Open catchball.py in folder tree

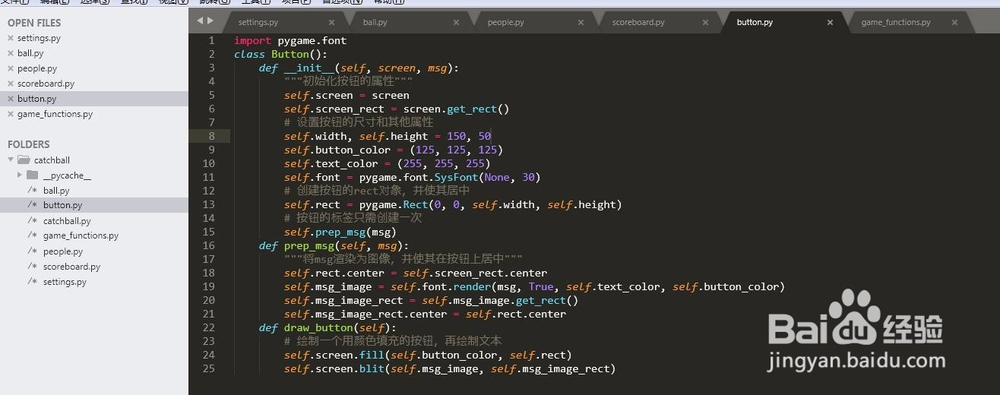coord(67,221)
